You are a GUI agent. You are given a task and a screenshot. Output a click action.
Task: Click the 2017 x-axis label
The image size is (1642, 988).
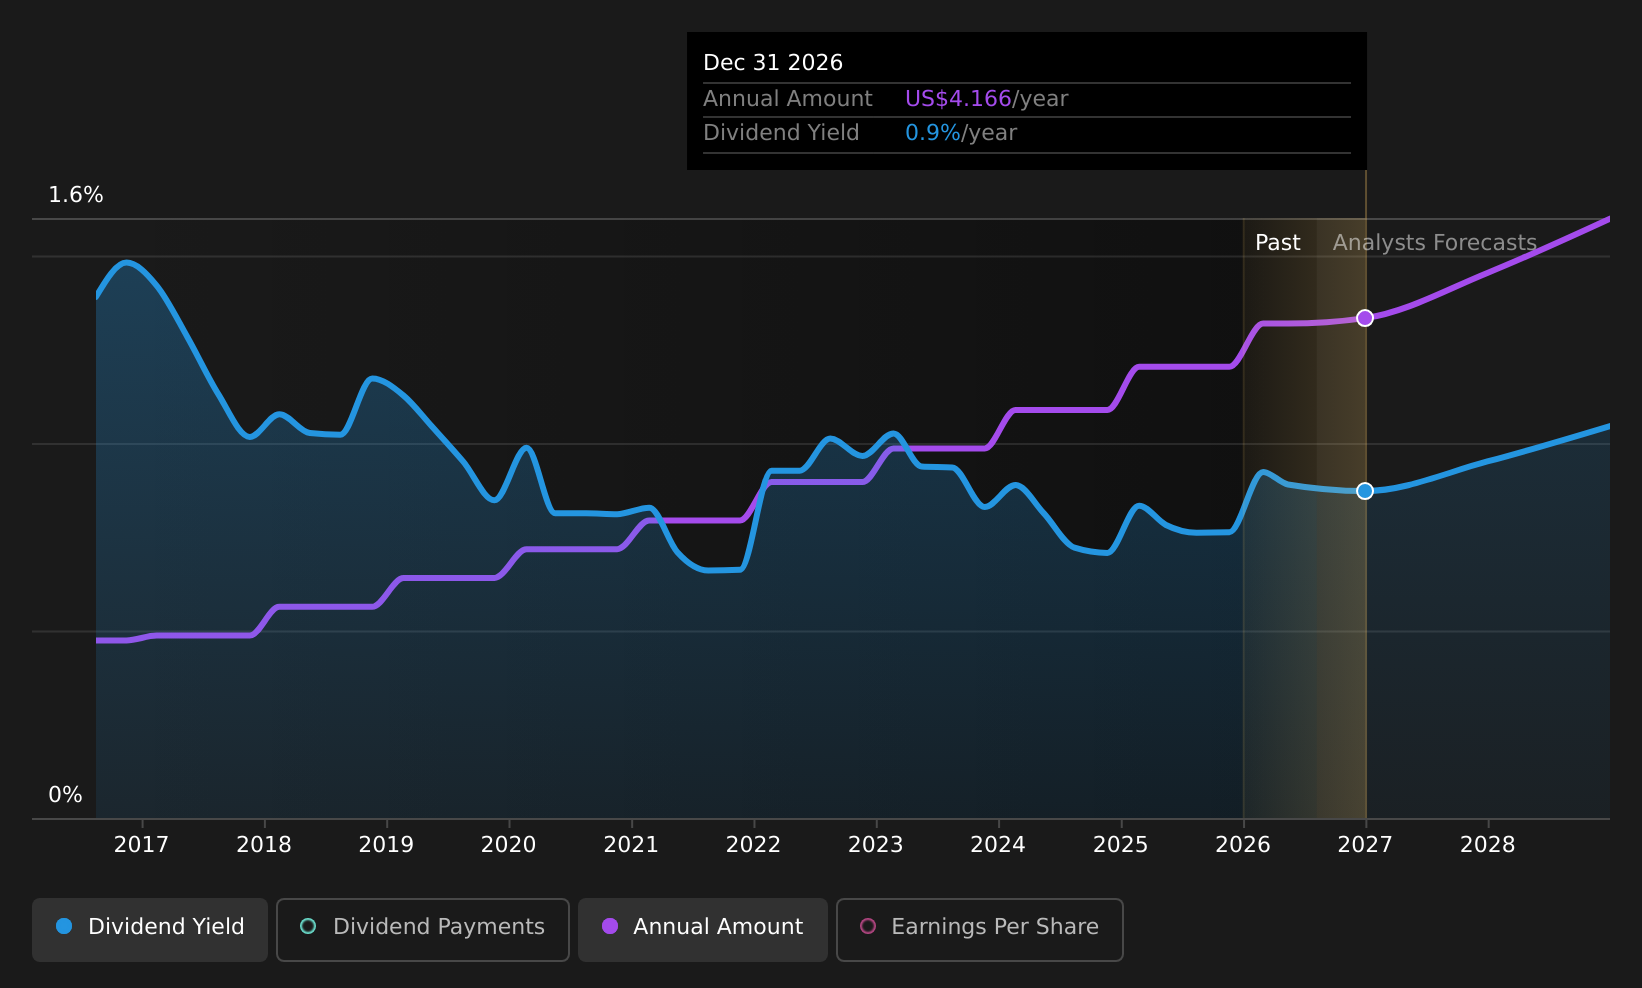(141, 845)
